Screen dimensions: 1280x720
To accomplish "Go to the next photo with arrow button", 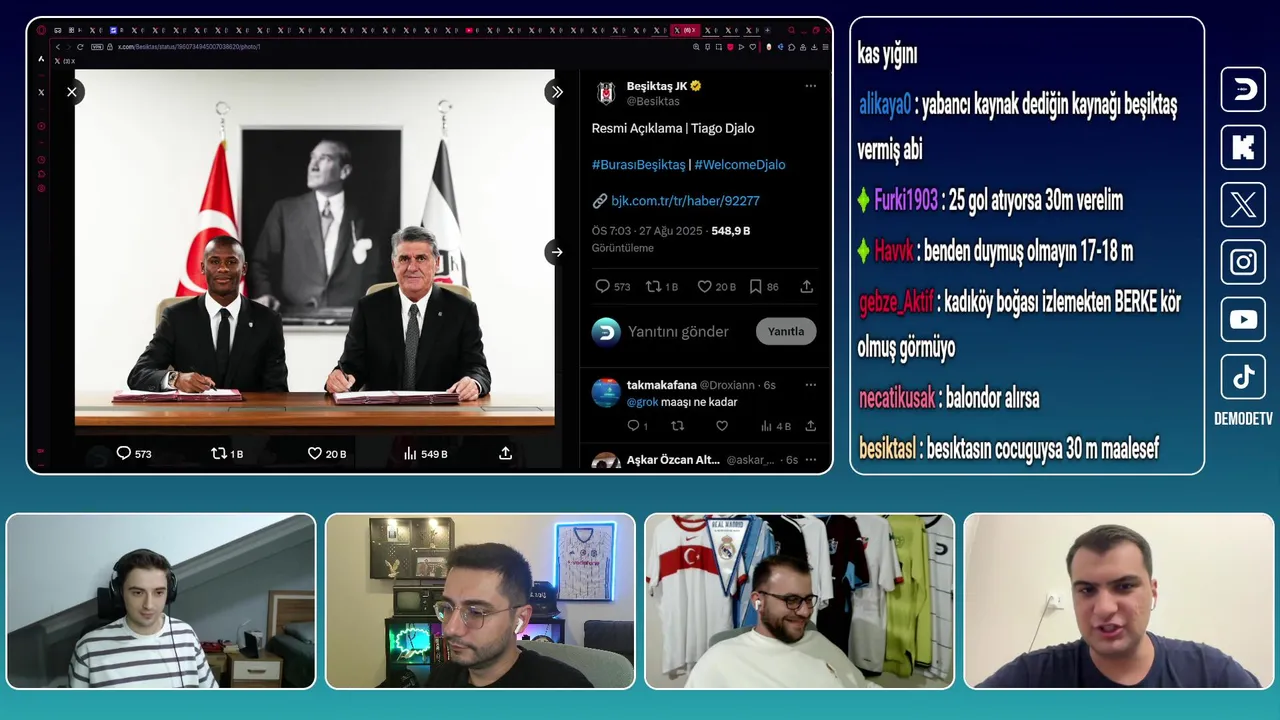I will pyautogui.click(x=556, y=252).
